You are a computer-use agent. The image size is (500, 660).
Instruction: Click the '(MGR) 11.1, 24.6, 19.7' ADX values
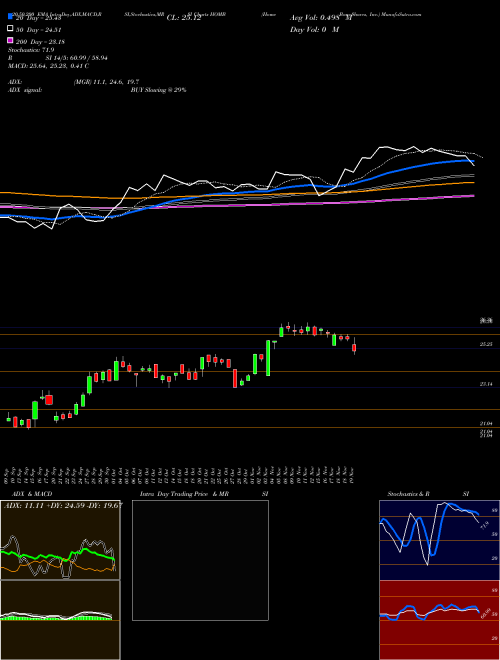click(x=106, y=82)
